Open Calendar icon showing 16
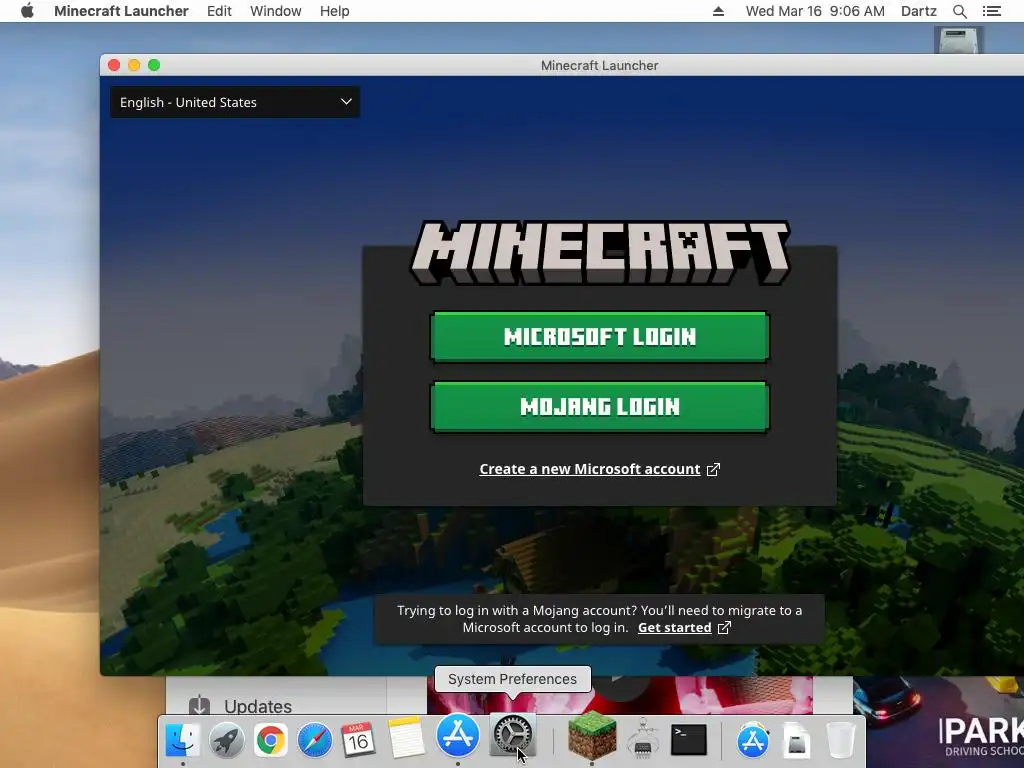Screen dimensions: 1024x768 (358, 740)
